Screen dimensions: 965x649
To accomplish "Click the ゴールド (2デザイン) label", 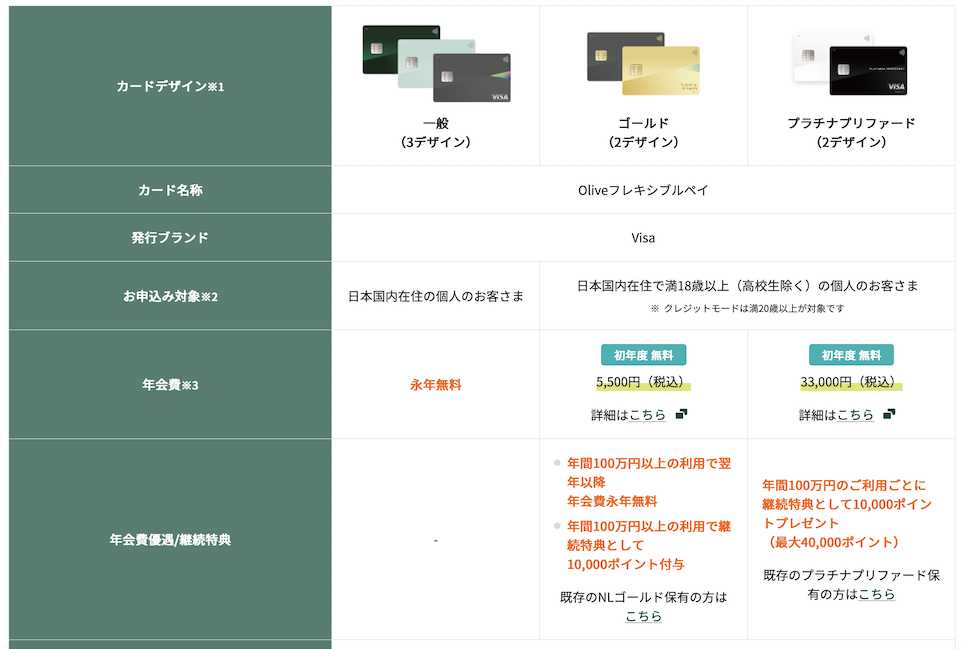I will coord(643,132).
